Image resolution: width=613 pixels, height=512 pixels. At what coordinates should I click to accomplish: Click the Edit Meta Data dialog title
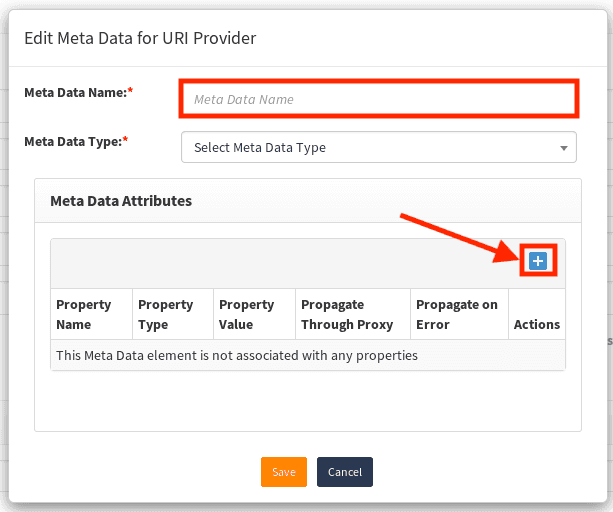[140, 38]
